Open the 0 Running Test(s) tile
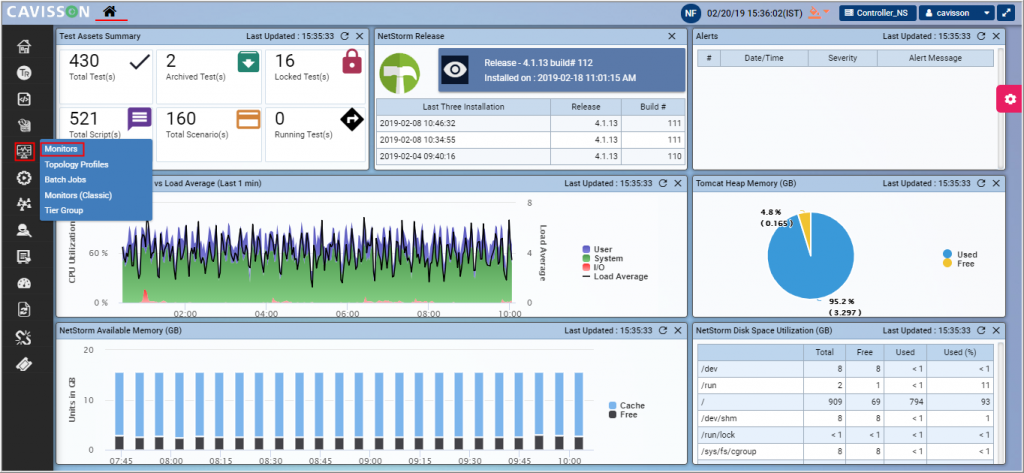Image resolution: width=1024 pixels, height=473 pixels. click(x=315, y=133)
